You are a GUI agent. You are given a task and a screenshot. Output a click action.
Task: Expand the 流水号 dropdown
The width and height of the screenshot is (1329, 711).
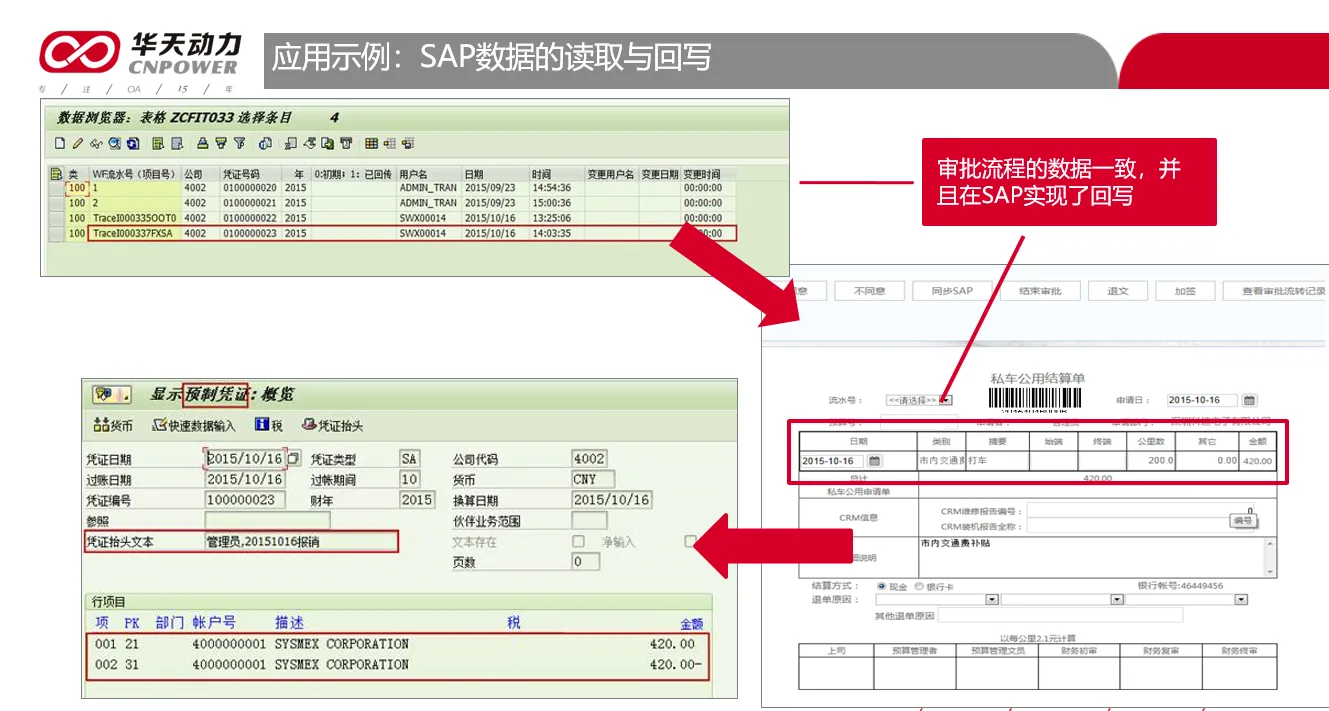coord(946,400)
